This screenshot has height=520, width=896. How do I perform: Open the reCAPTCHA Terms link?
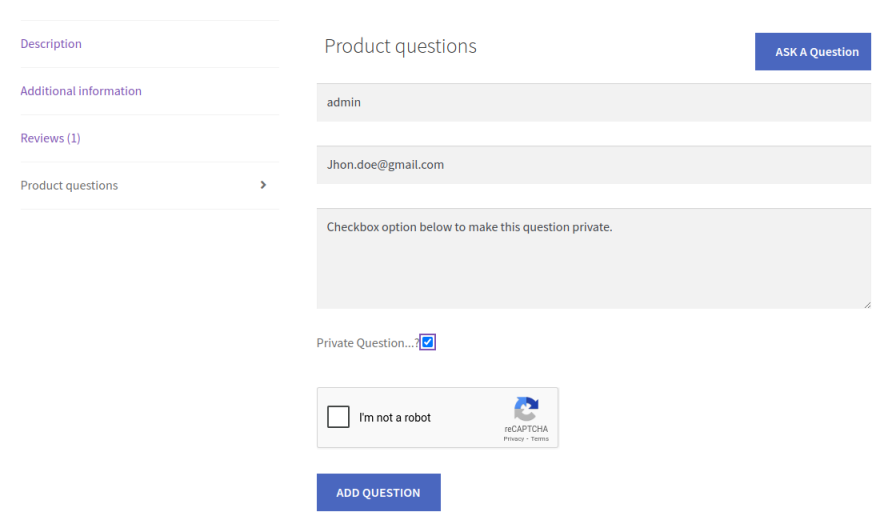[x=540, y=439]
